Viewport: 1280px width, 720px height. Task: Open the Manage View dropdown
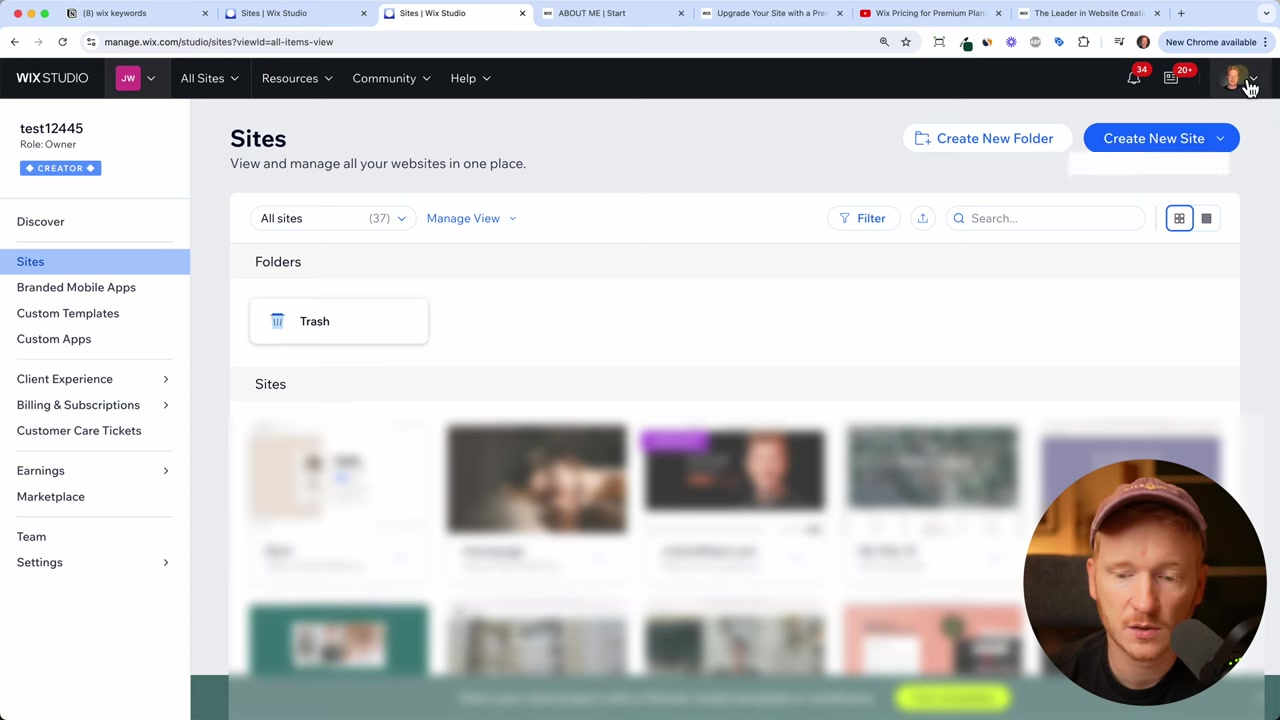click(x=471, y=218)
